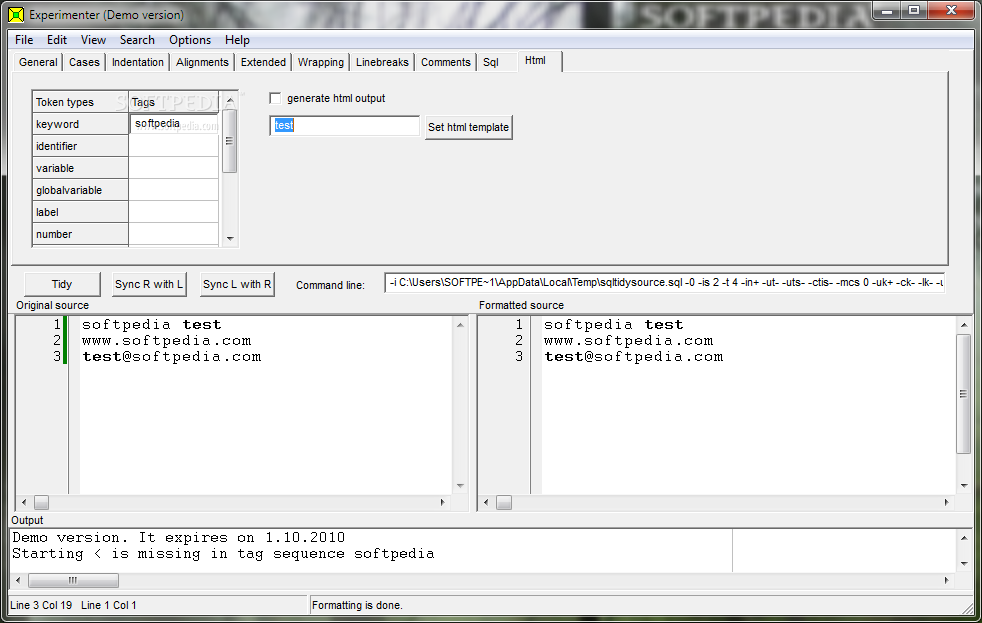Enable generate html output checkbox
982x623 pixels.
pos(275,98)
